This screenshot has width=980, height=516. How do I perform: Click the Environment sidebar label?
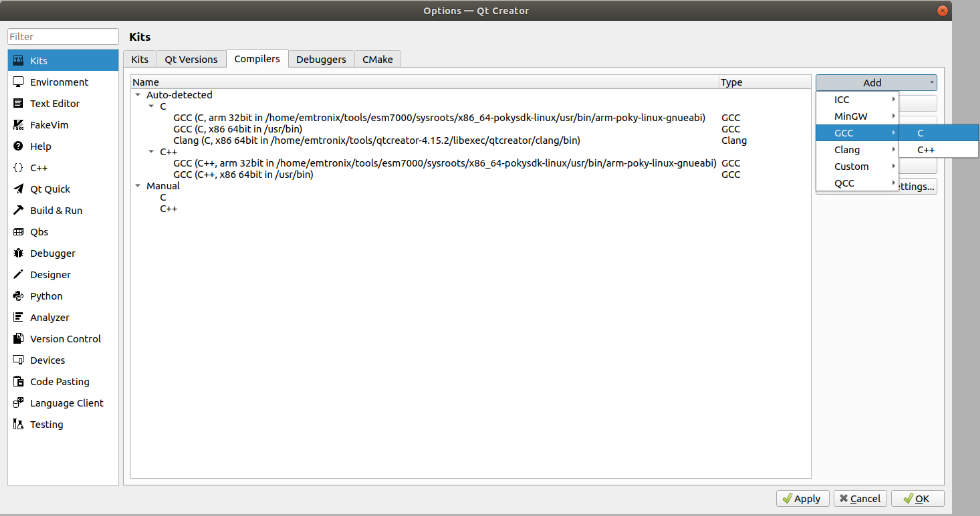click(59, 82)
